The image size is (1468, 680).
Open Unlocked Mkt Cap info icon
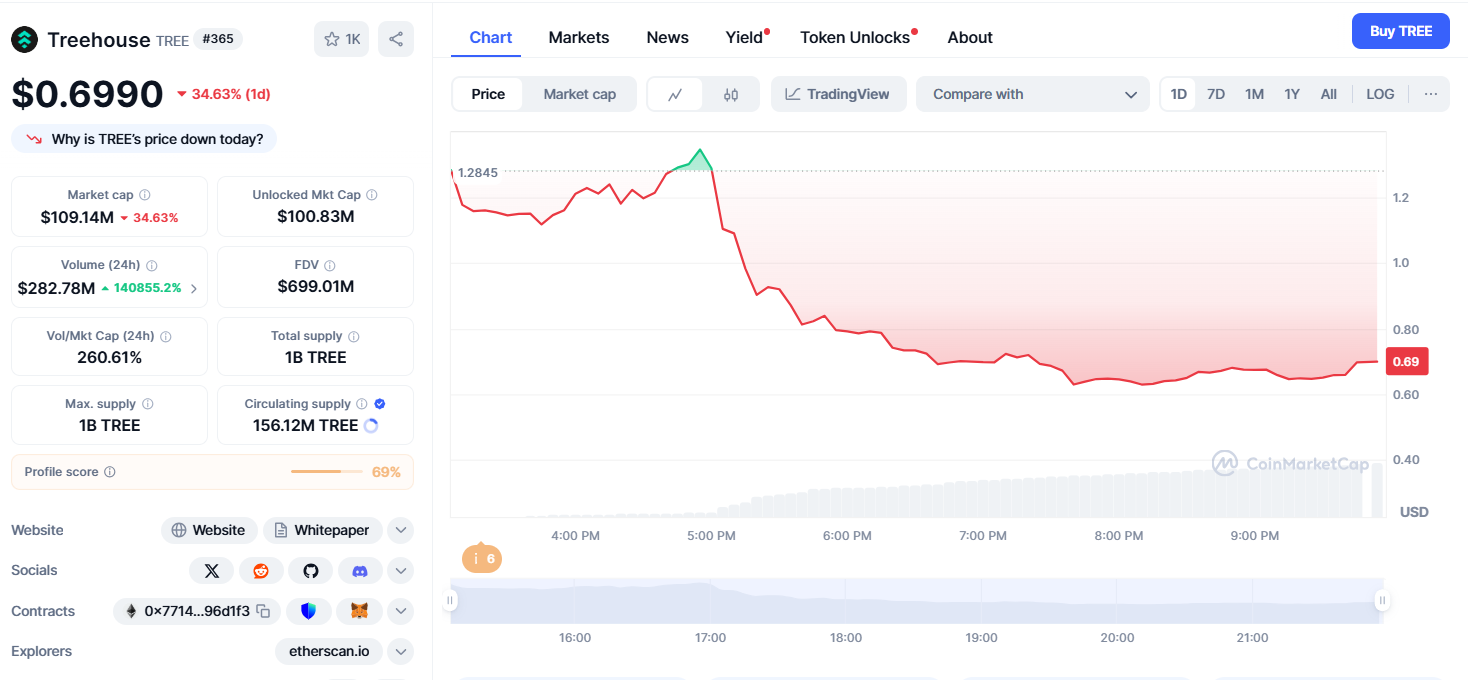tap(372, 195)
